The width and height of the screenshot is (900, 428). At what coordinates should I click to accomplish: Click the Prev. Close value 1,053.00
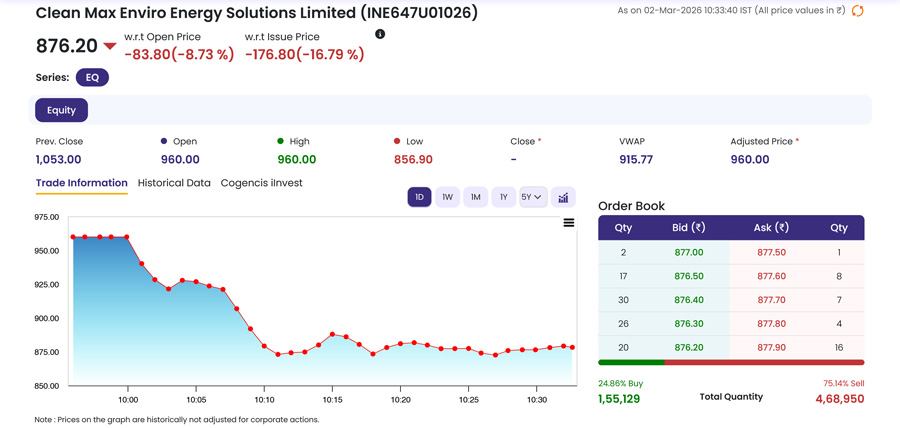coord(59,159)
